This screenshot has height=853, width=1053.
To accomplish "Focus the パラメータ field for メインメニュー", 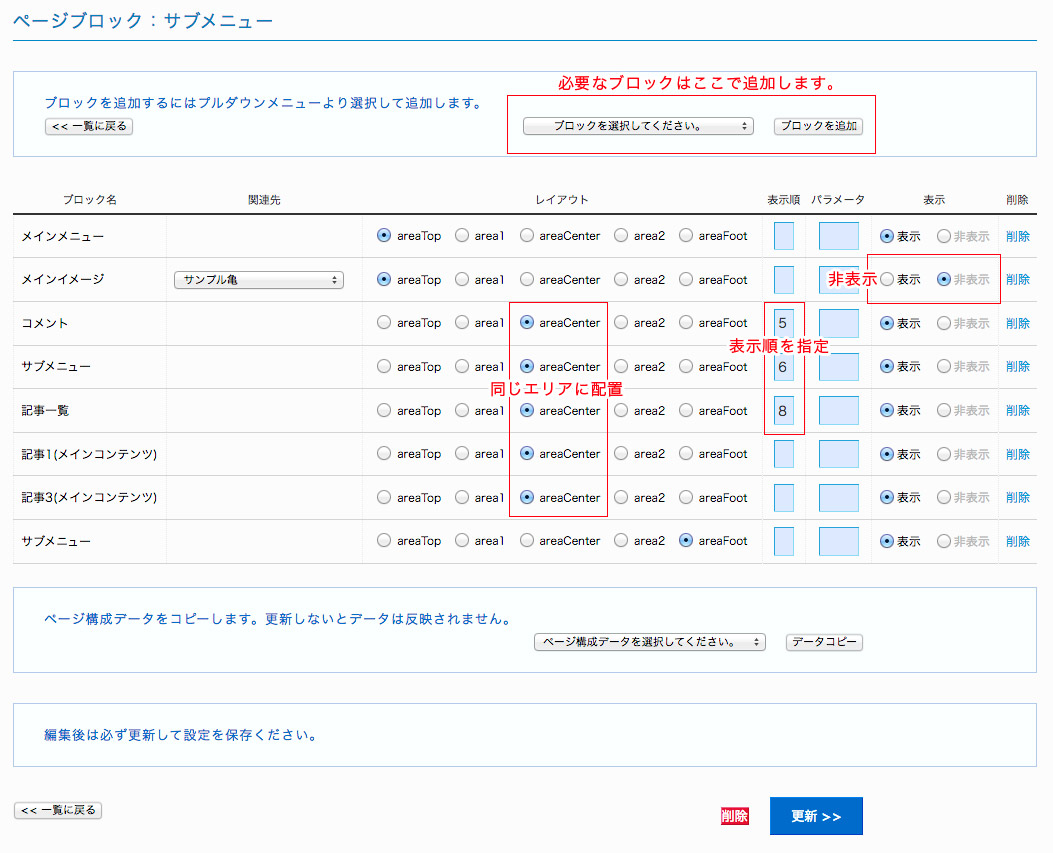I will [x=838, y=236].
